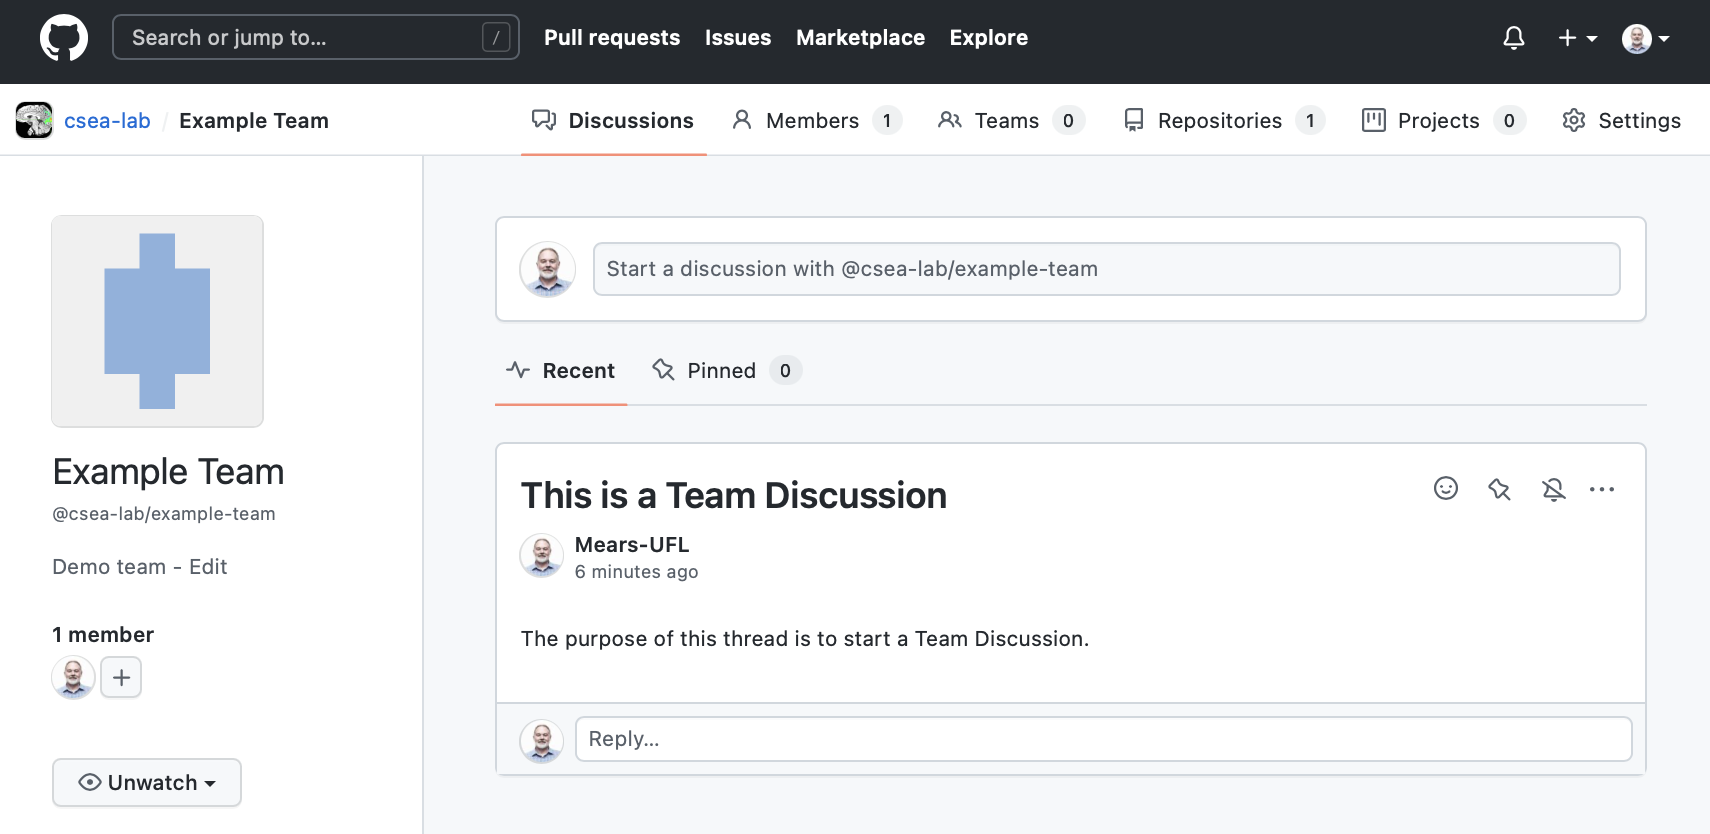This screenshot has height=834, width=1710.
Task: Focus the Reply text field
Action: 1103,739
